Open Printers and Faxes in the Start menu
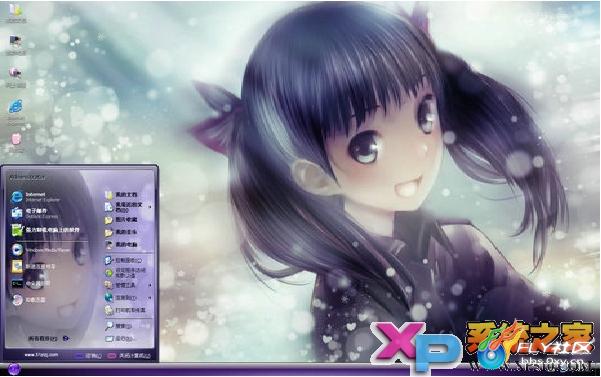The image size is (601, 377). pos(125,310)
